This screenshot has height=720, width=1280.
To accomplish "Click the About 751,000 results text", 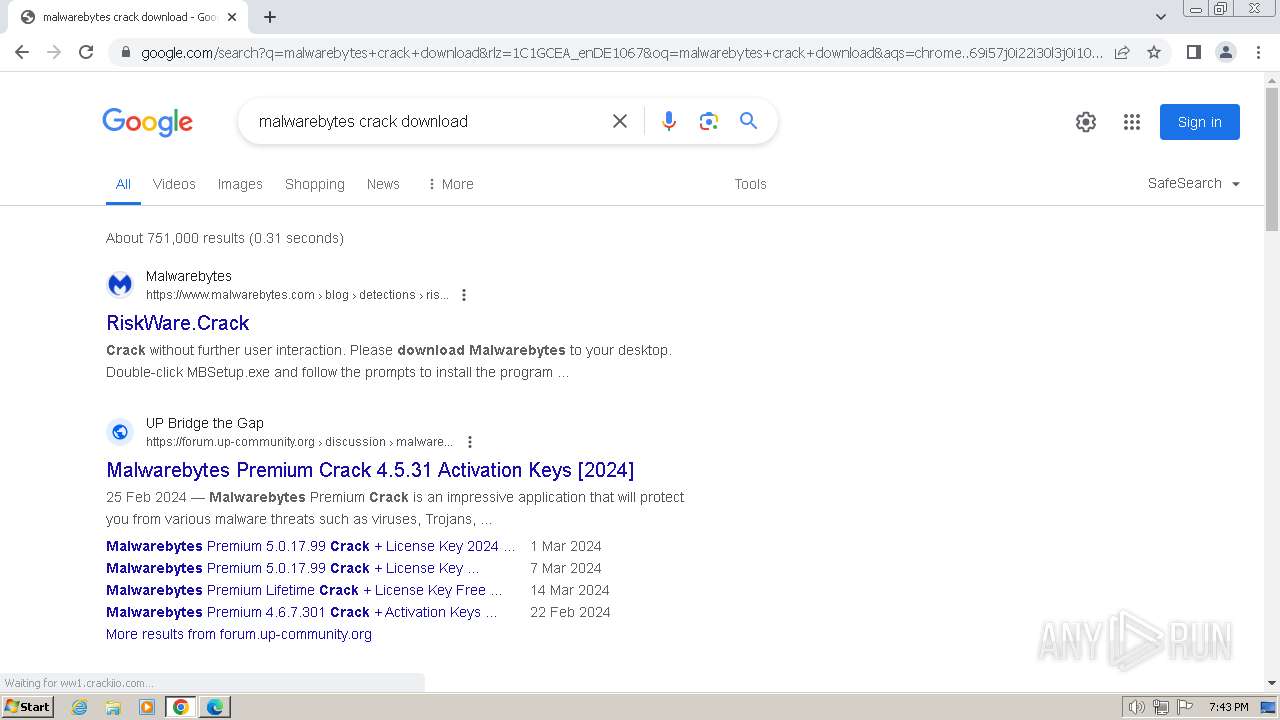I will click(225, 238).
